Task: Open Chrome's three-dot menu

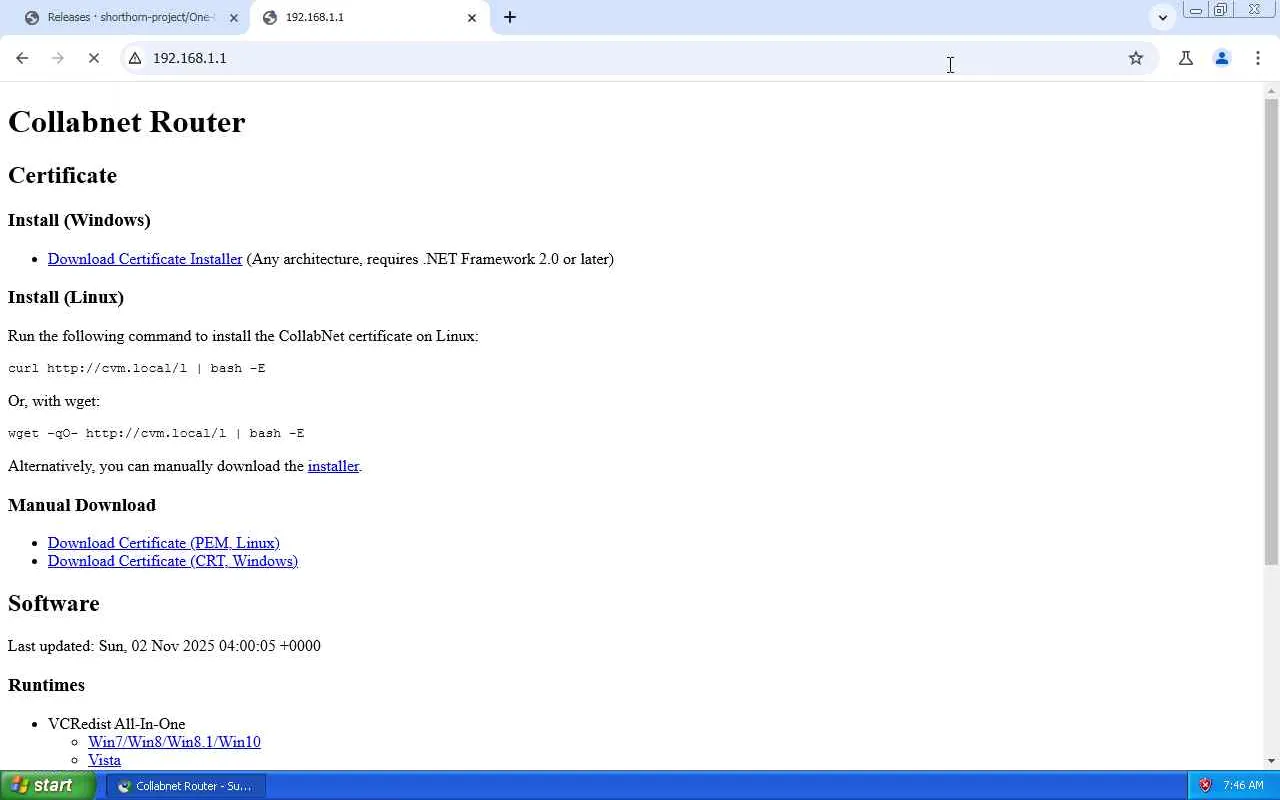Action: [1258, 58]
